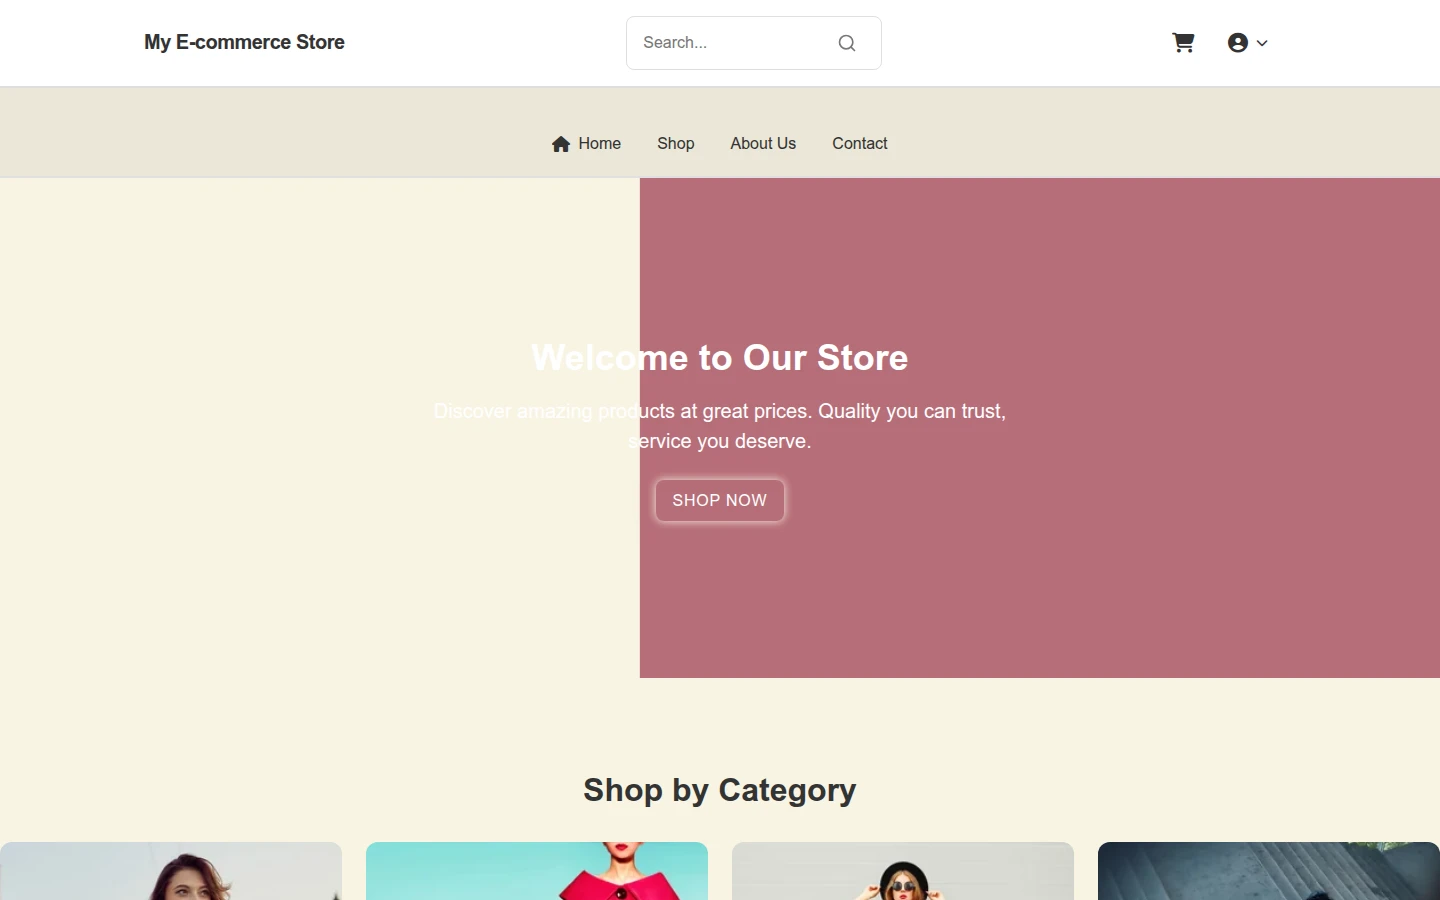
Task: Open the category card with pink dress
Action: pos(537,871)
